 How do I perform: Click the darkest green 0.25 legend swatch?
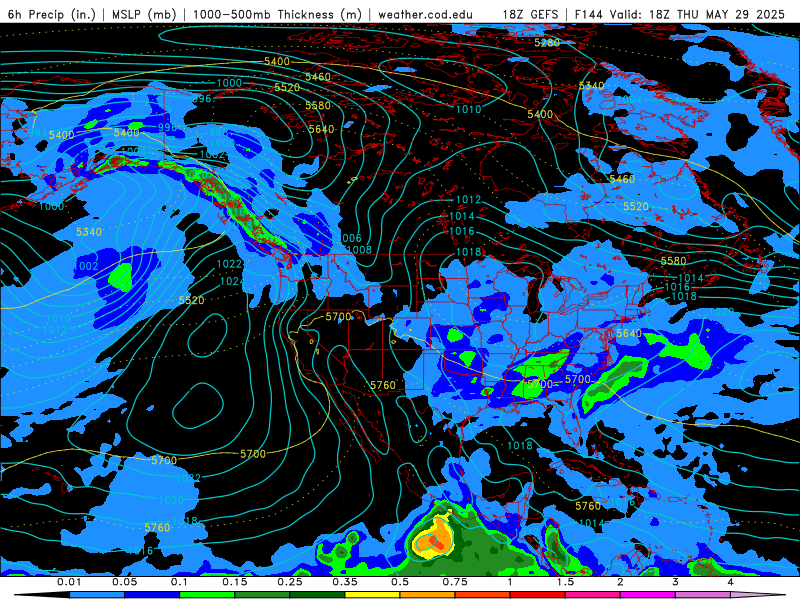coord(317,595)
